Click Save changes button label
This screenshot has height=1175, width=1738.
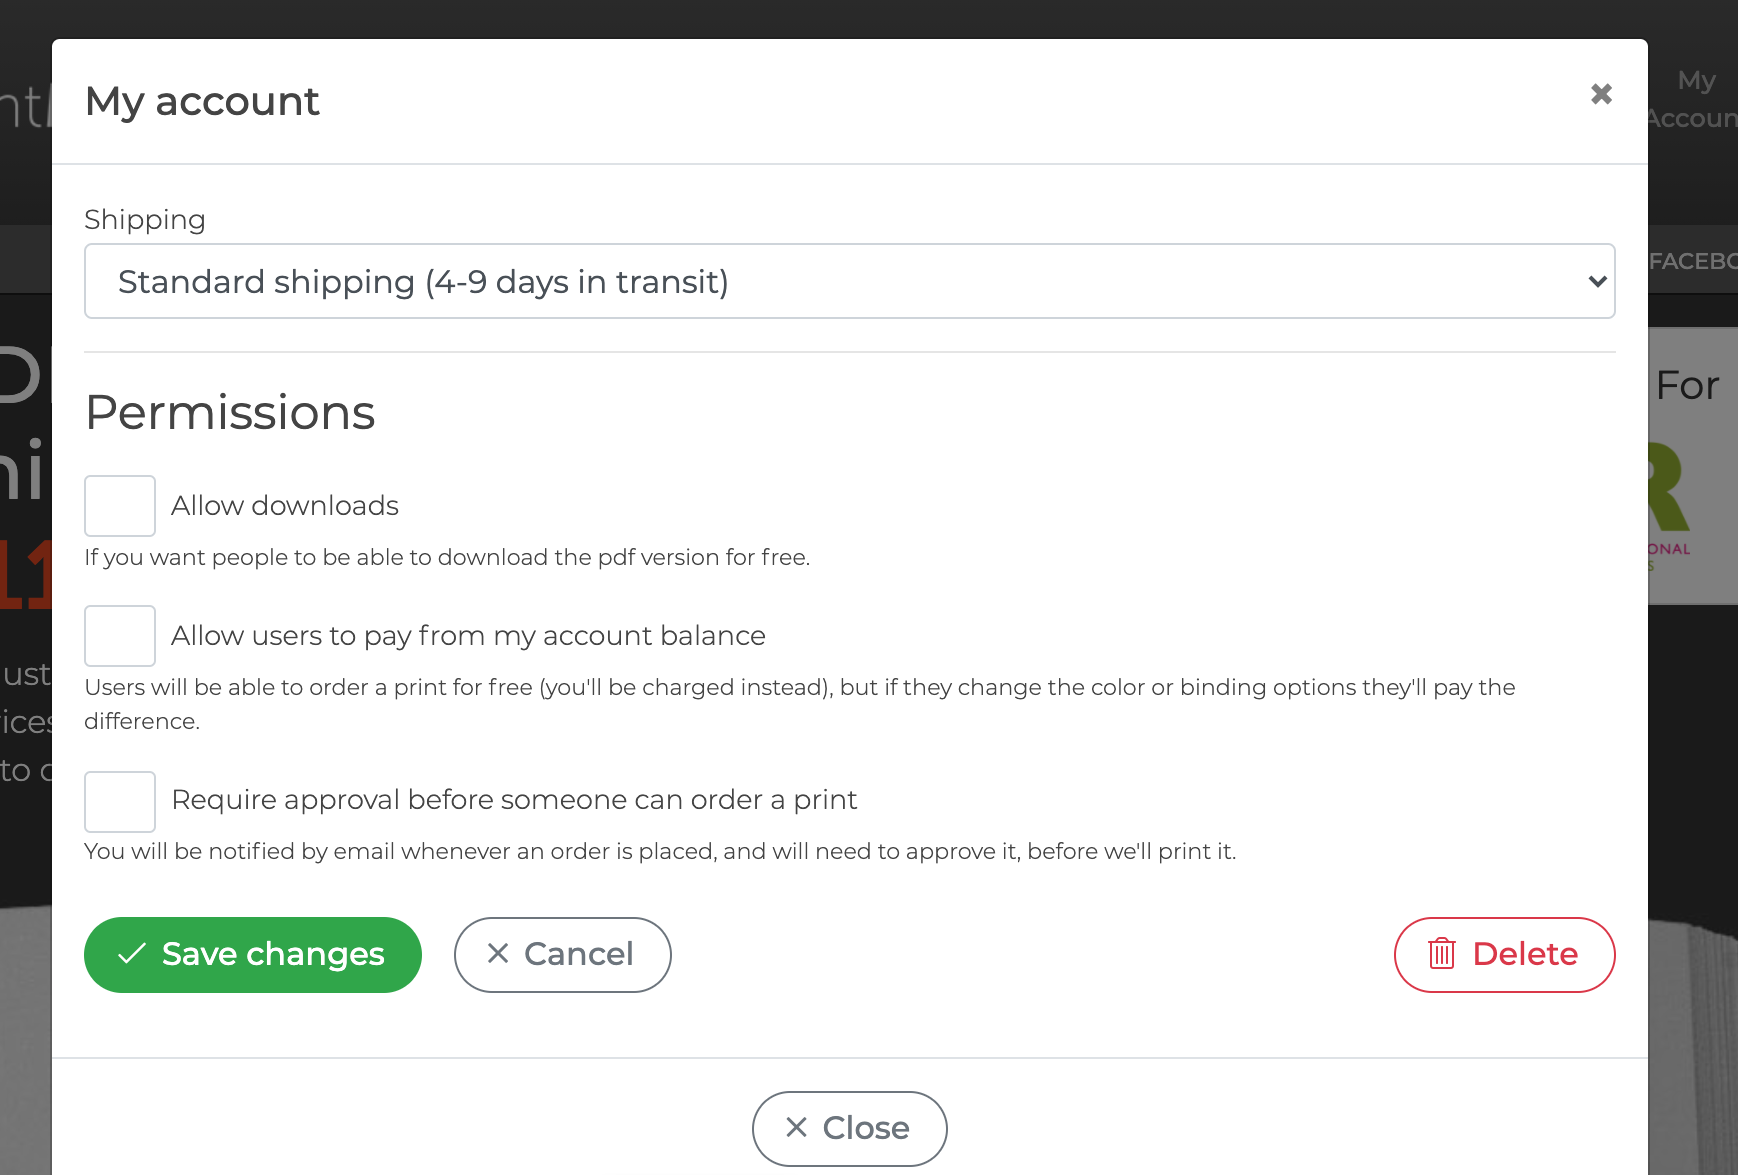coord(273,954)
